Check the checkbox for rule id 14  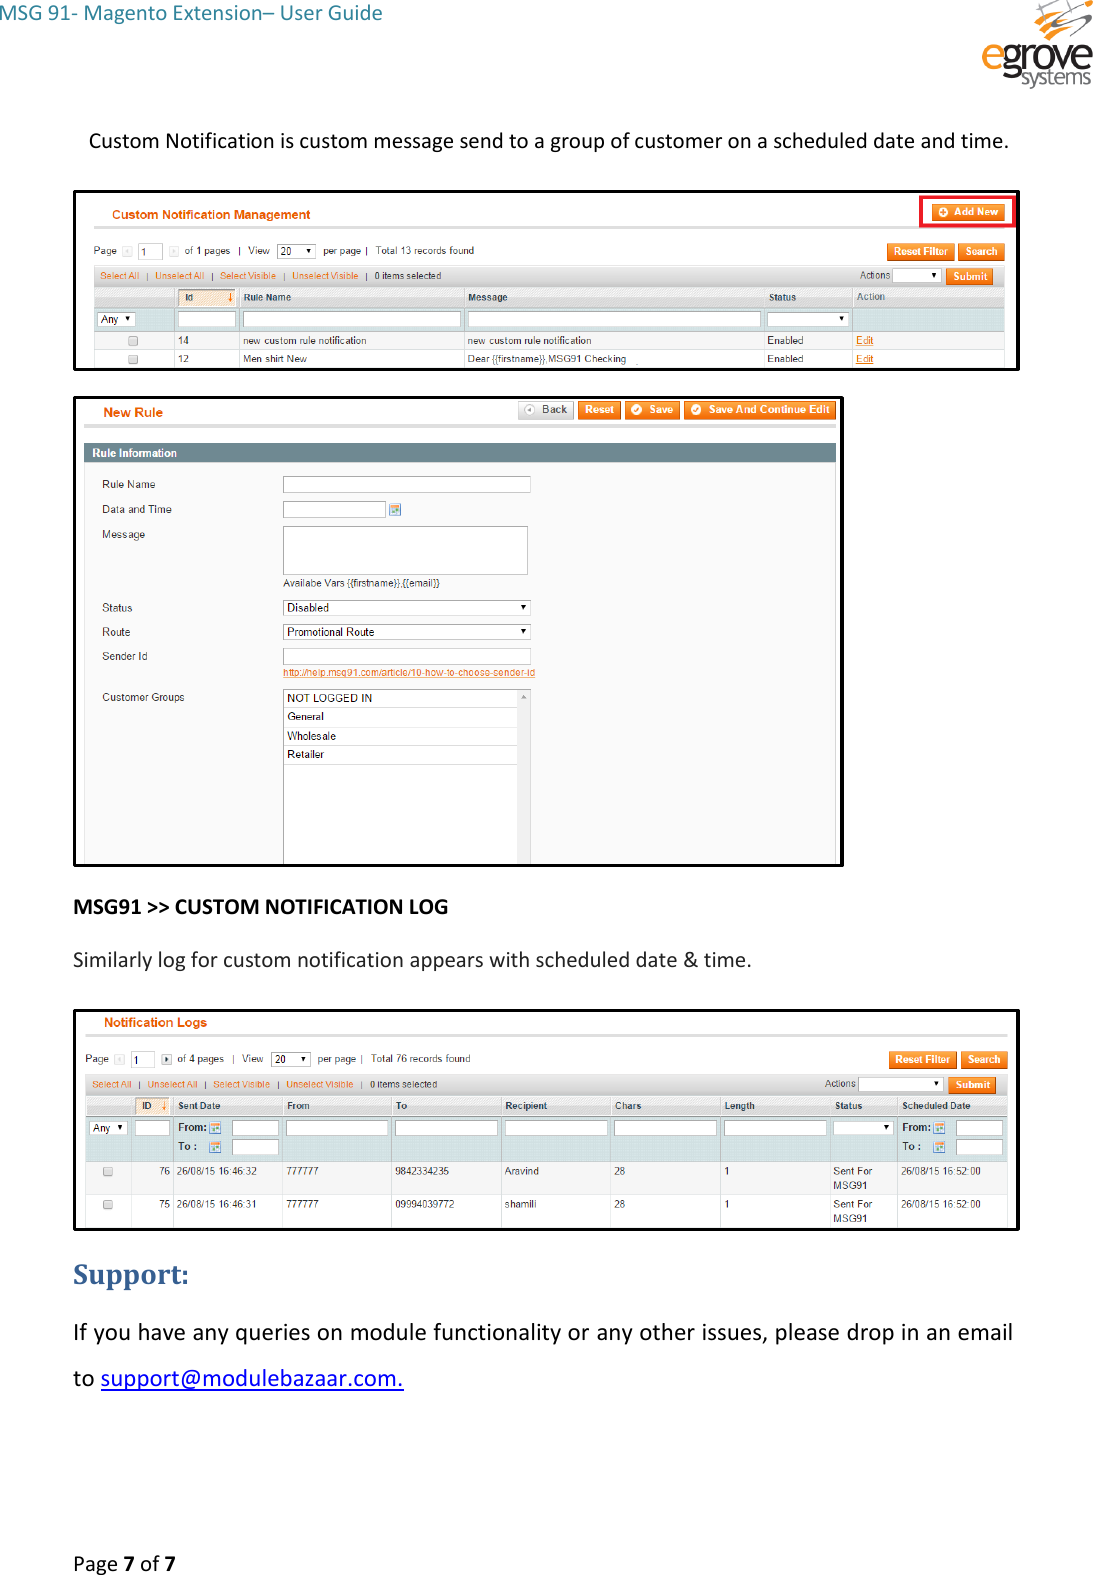point(133,341)
